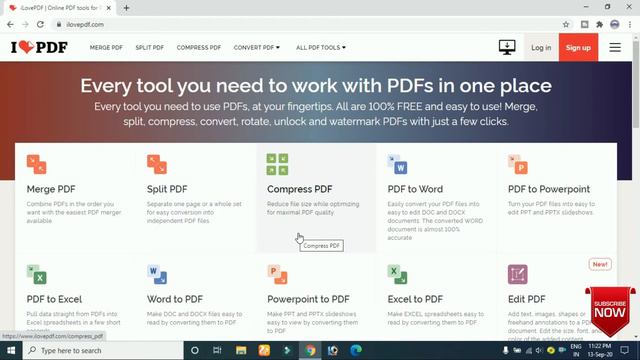Click the Word to PDF icon

(x=157, y=274)
